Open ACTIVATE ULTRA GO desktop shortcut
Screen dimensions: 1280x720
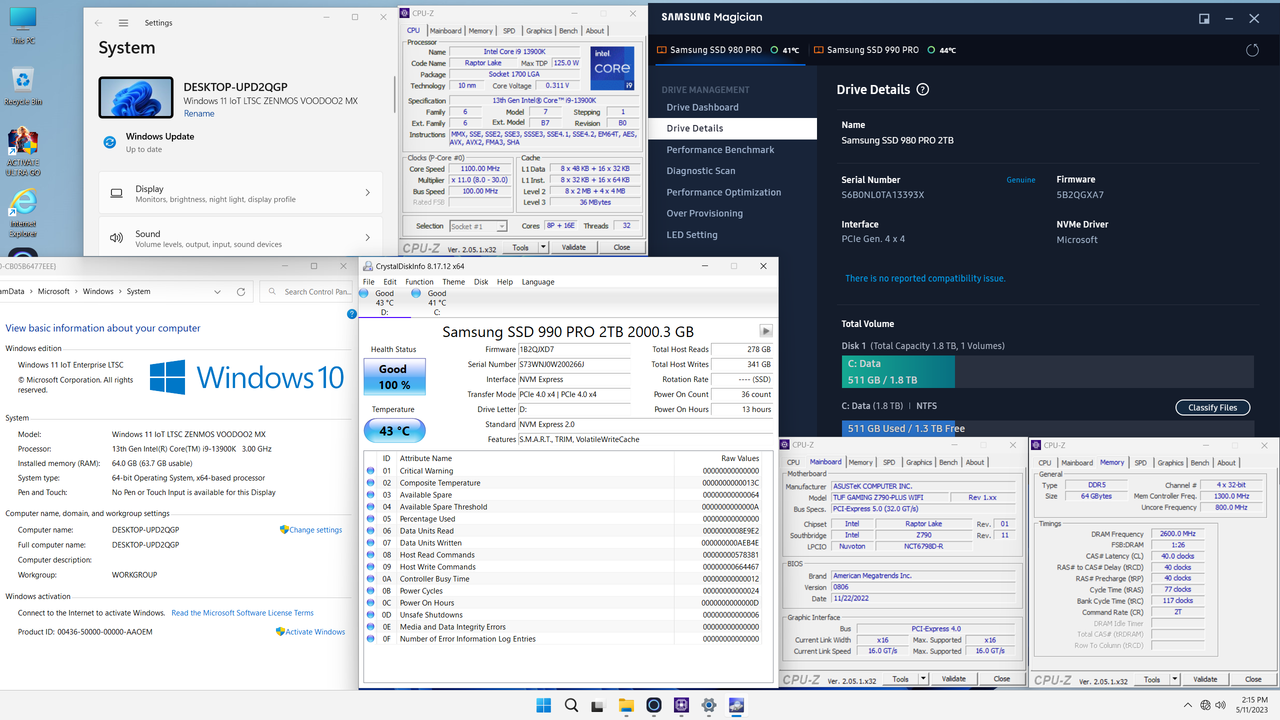tap(22, 152)
